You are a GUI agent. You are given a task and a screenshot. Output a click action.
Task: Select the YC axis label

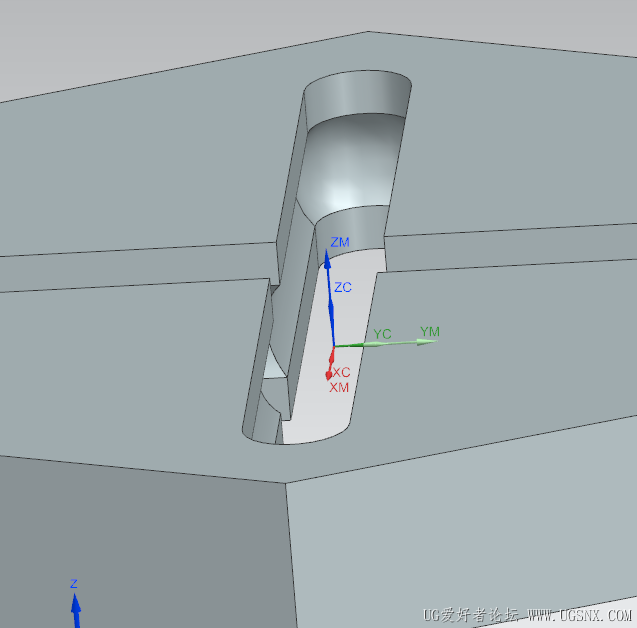[382, 334]
